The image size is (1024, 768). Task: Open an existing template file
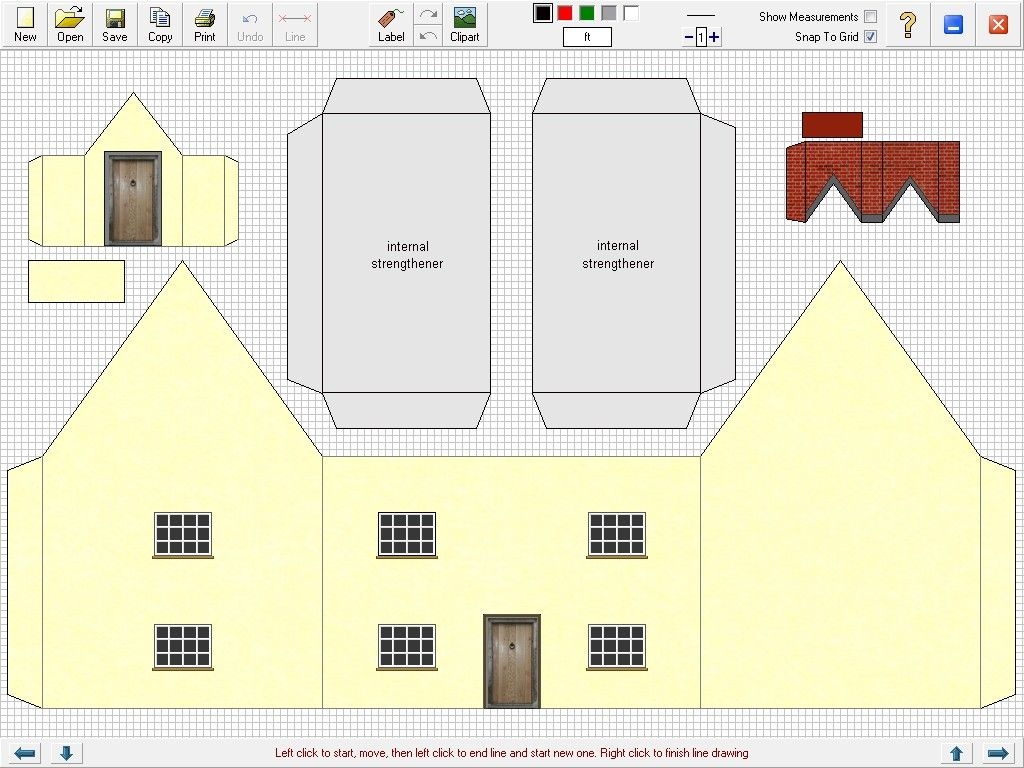click(x=69, y=22)
